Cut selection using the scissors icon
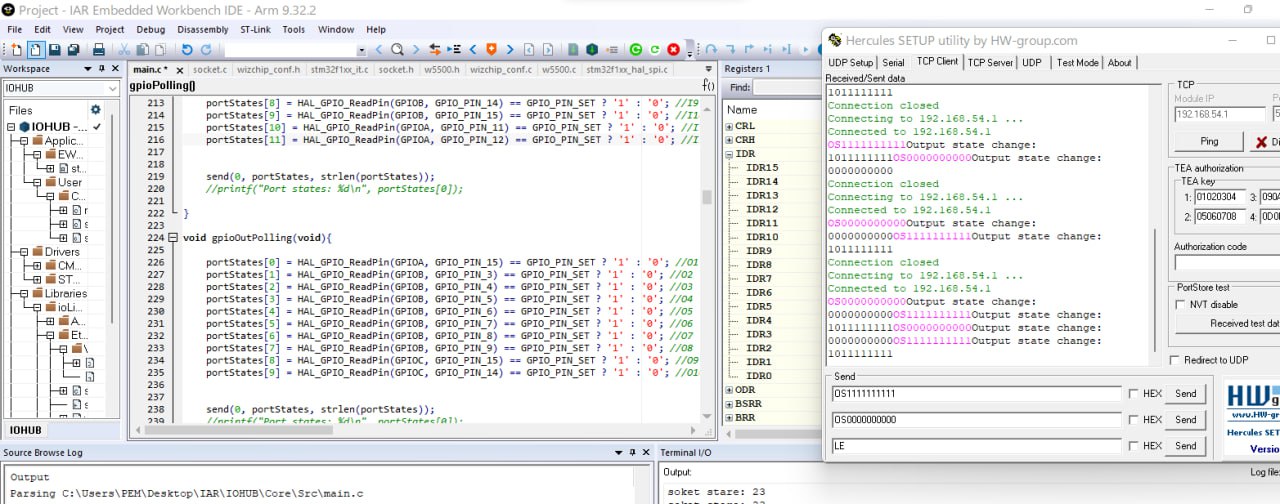 tap(126, 49)
